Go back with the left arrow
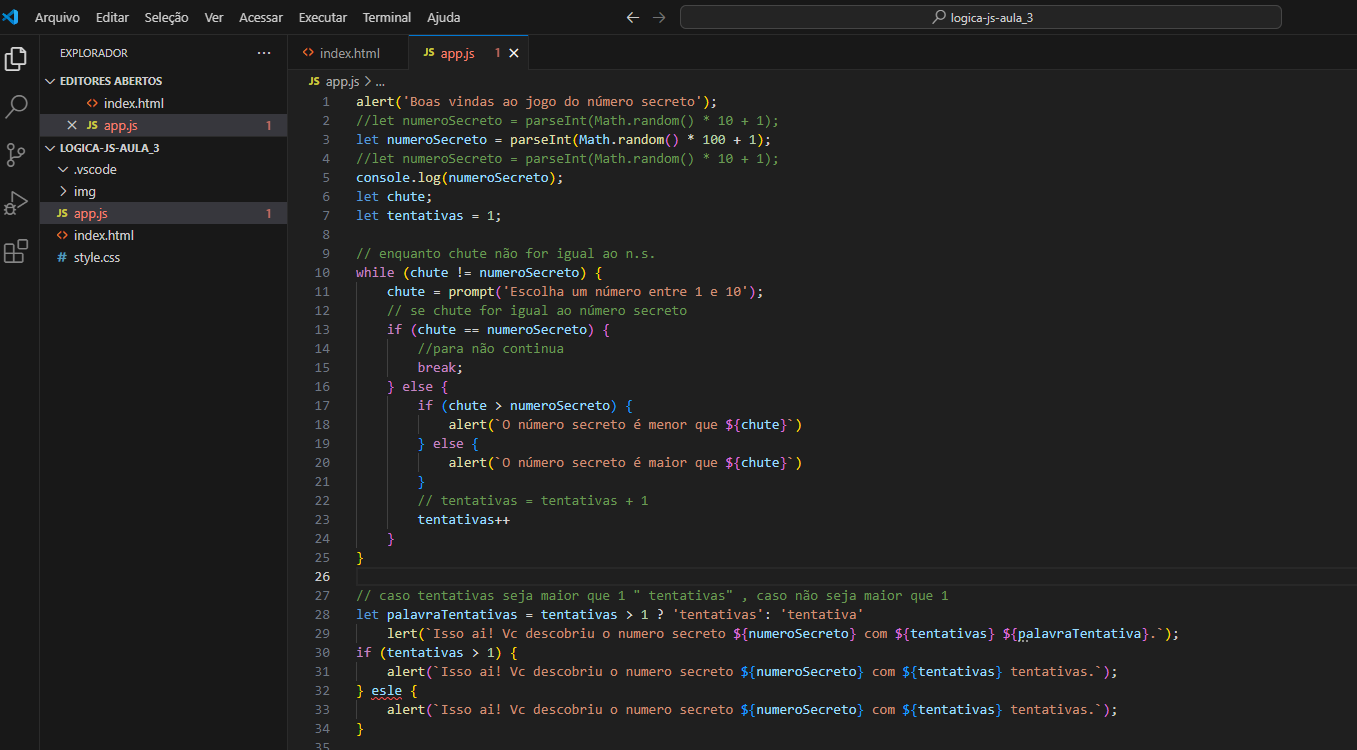This screenshot has width=1357, height=750. (x=632, y=17)
